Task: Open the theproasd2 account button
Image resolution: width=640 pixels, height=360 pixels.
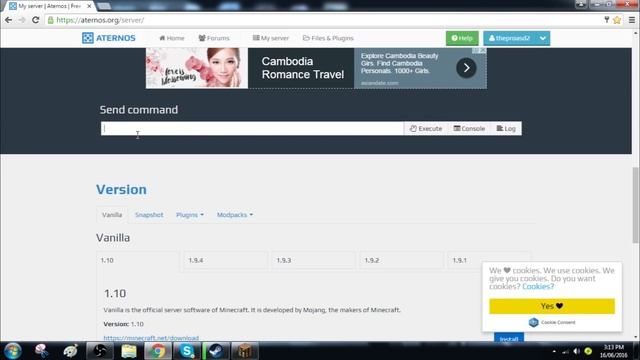Action: [509, 38]
